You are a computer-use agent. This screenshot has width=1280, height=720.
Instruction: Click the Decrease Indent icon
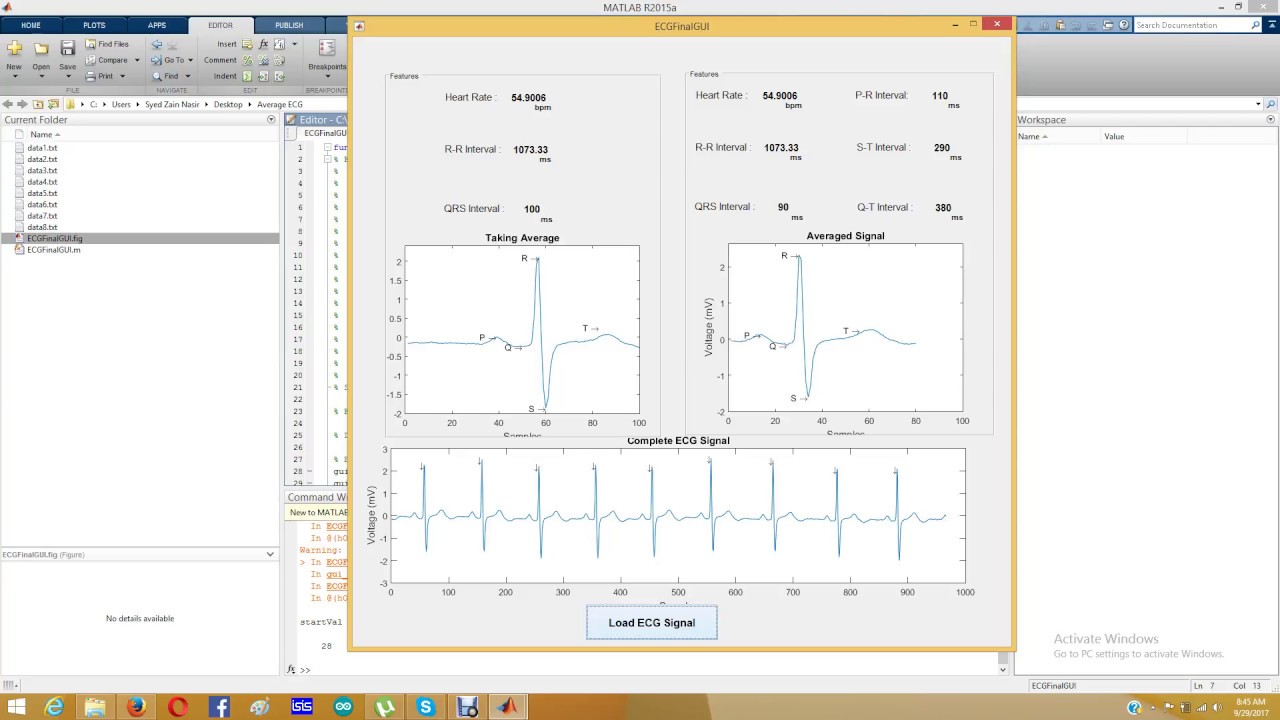[x=279, y=76]
